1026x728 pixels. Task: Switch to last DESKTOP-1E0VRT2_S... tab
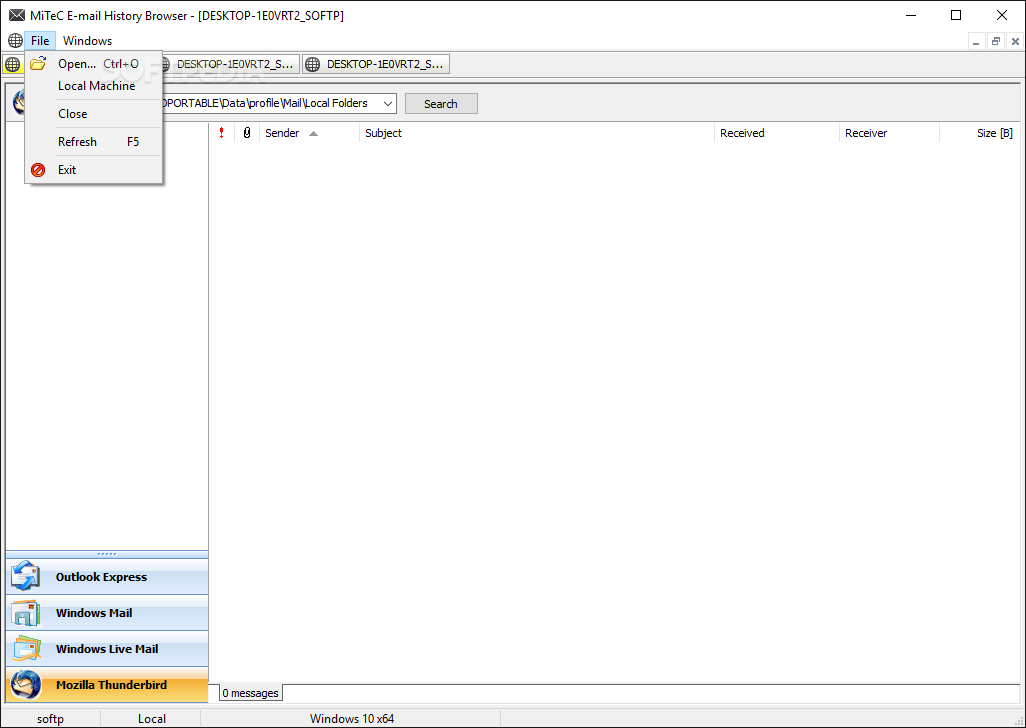[376, 64]
